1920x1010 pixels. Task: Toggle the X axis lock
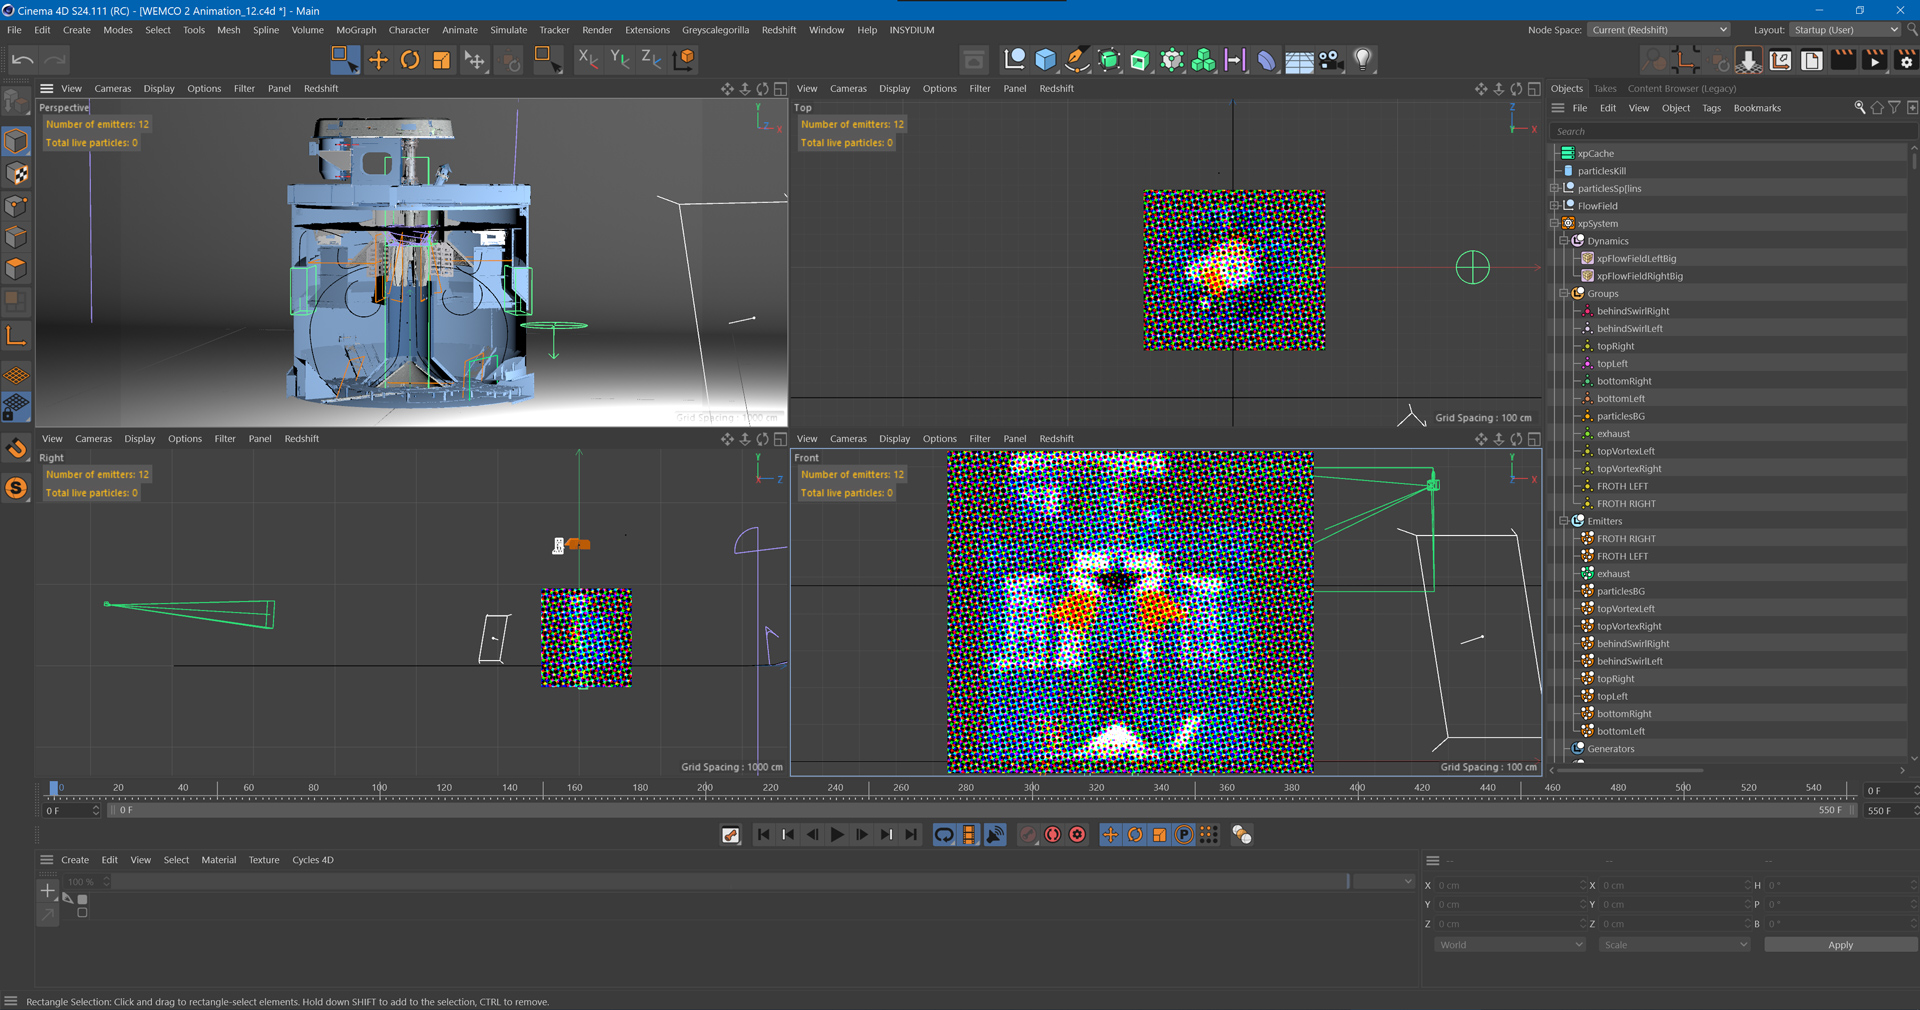pos(588,60)
